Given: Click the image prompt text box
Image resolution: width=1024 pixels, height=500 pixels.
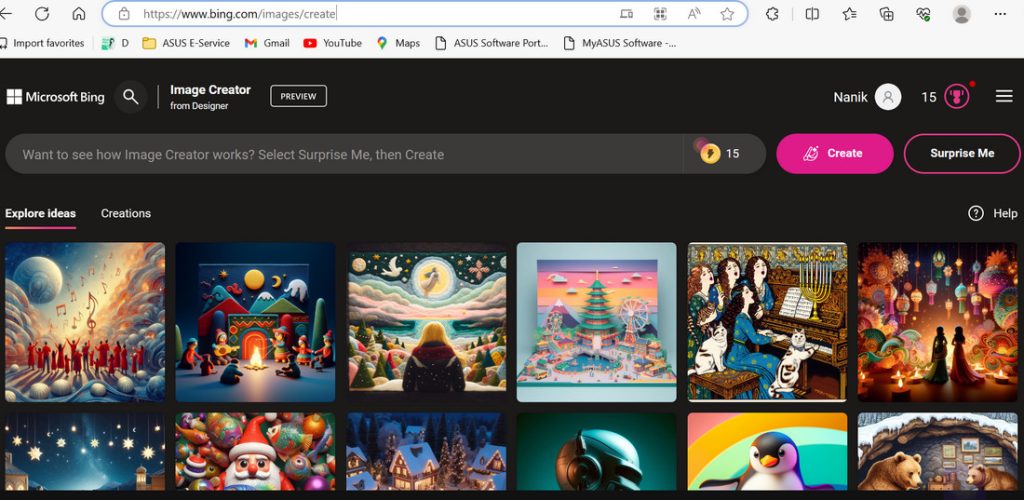Looking at the screenshot, I should tap(344, 154).
